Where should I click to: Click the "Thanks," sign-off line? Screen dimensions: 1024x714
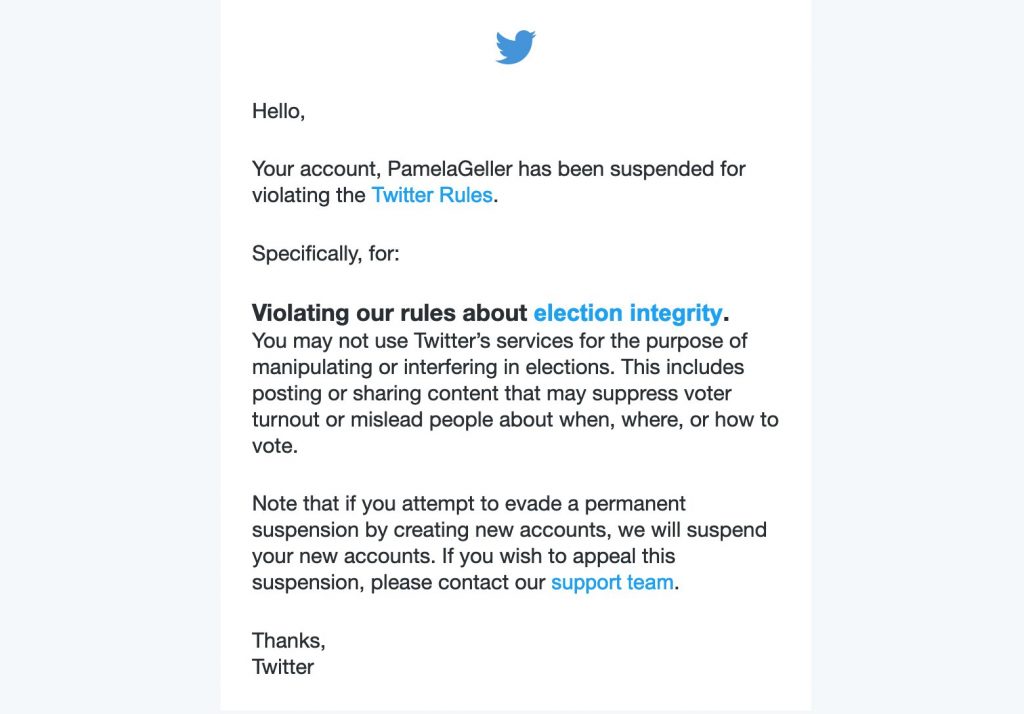click(289, 640)
